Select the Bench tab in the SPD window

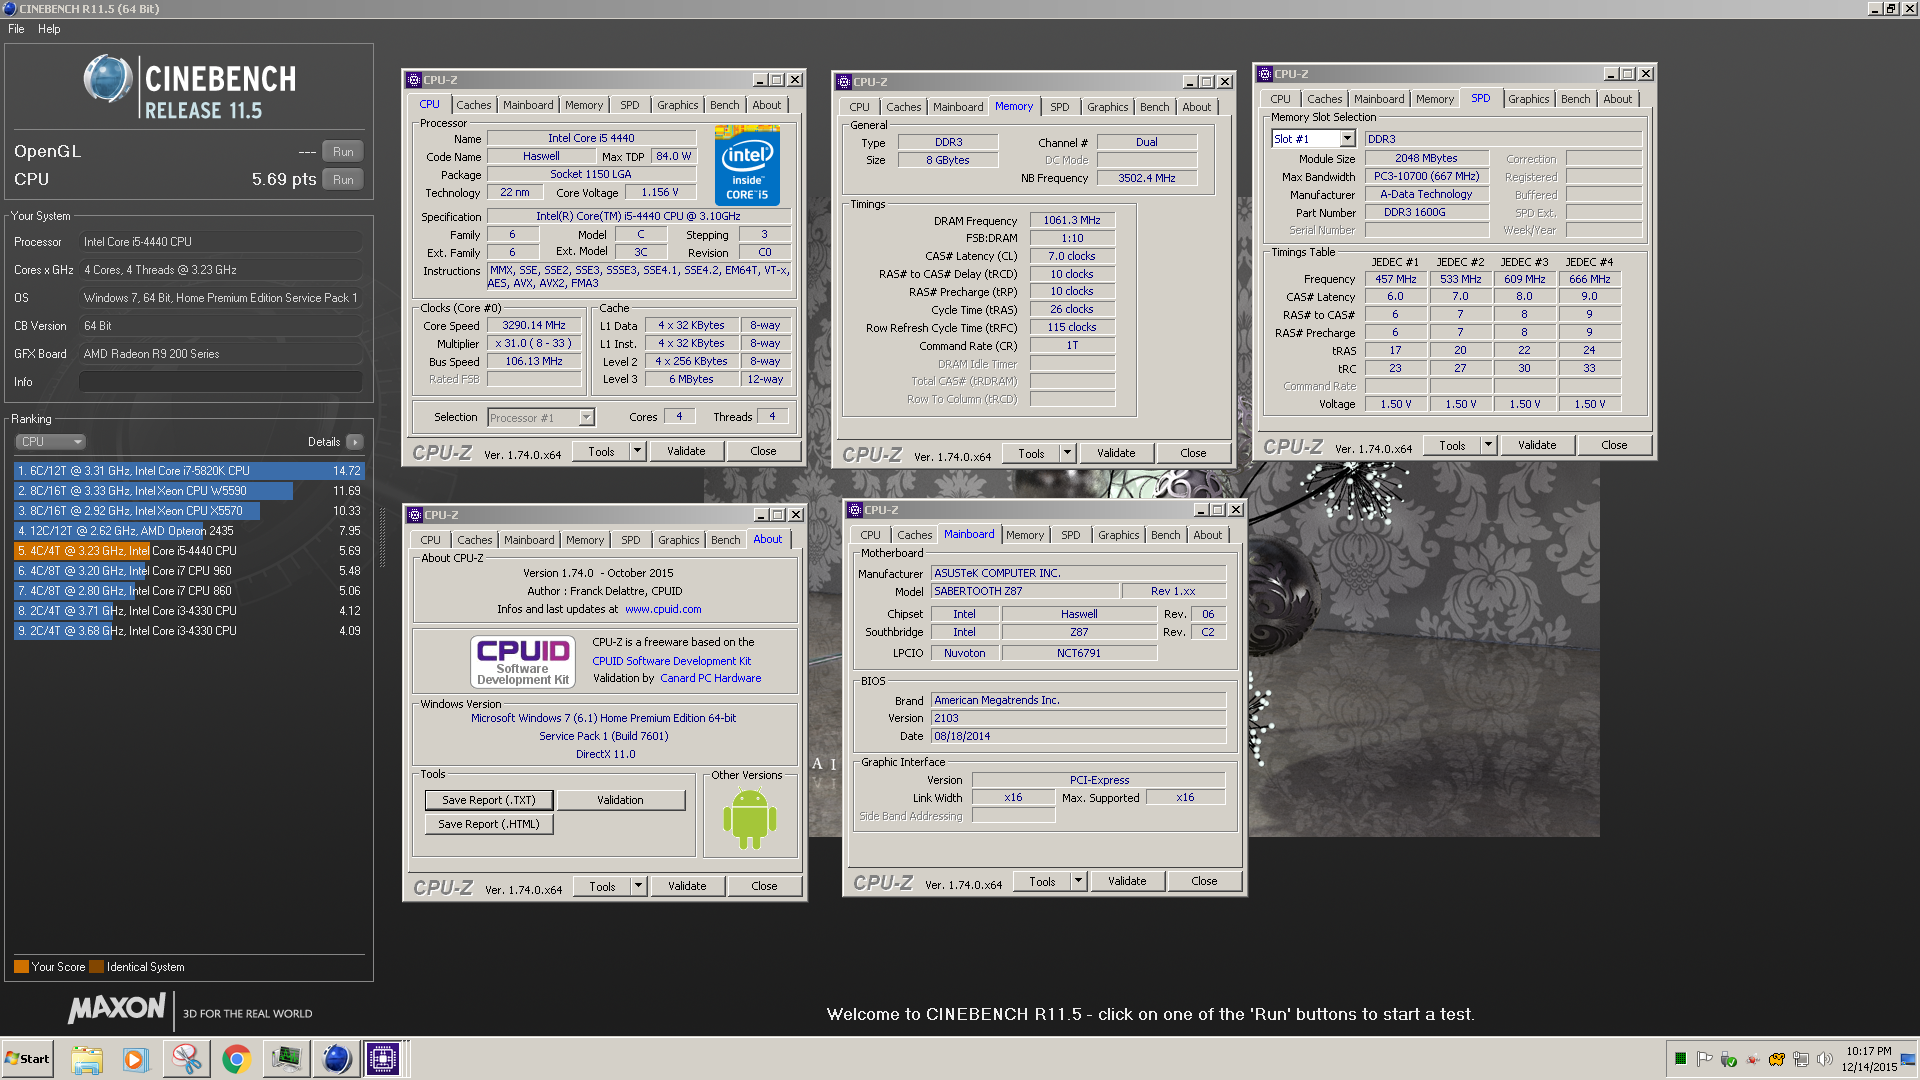click(1575, 99)
